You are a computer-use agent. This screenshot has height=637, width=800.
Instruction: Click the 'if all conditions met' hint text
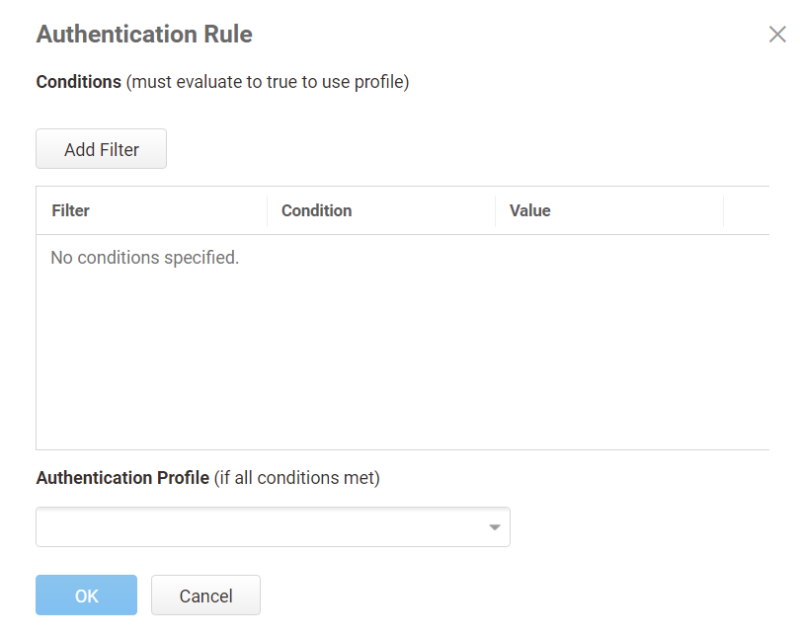(297, 478)
